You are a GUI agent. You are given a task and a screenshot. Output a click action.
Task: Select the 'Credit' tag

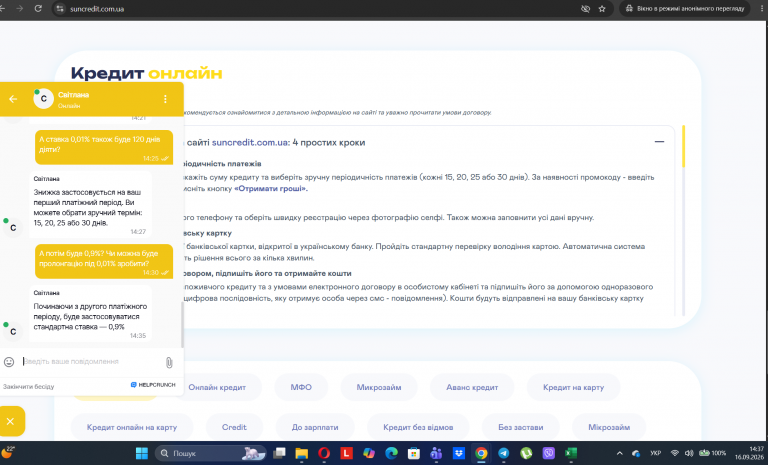pos(234,427)
